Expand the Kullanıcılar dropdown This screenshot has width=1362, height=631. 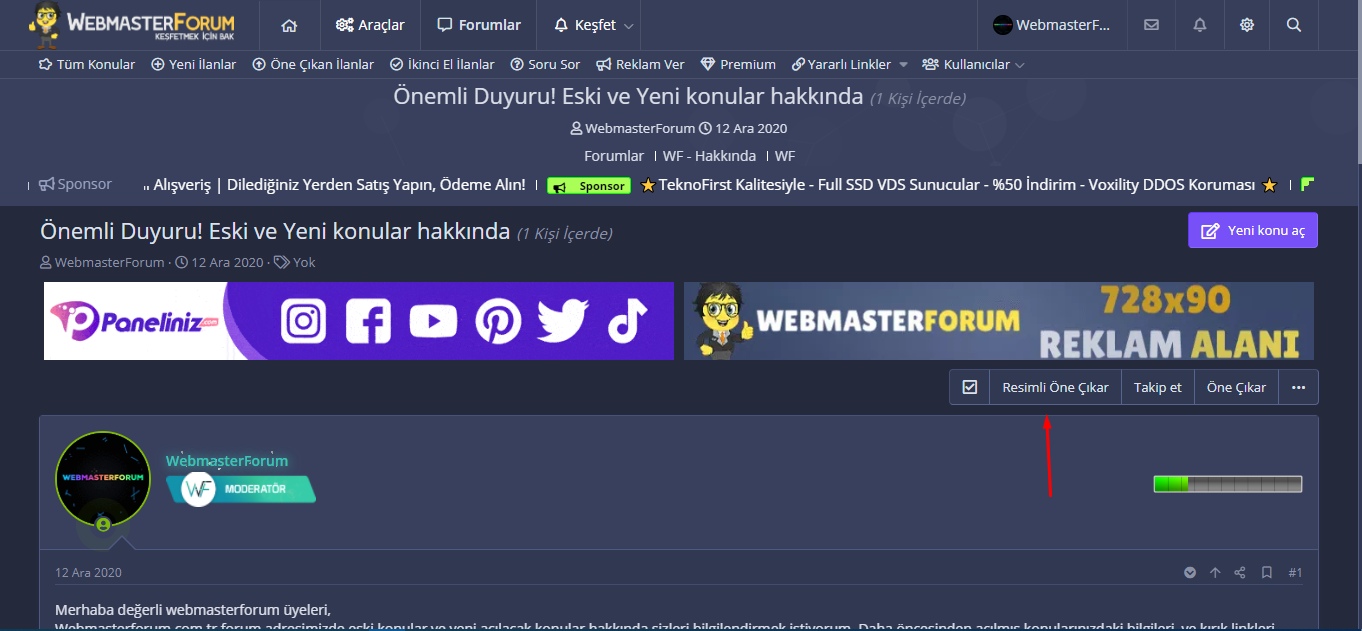tap(973, 64)
